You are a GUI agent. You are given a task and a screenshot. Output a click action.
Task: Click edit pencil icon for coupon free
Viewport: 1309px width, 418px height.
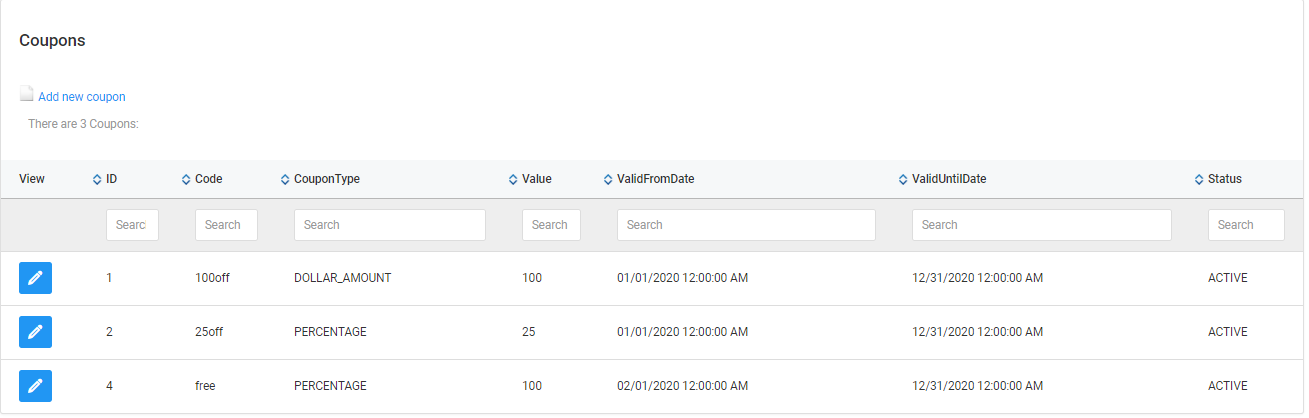[x=35, y=386]
